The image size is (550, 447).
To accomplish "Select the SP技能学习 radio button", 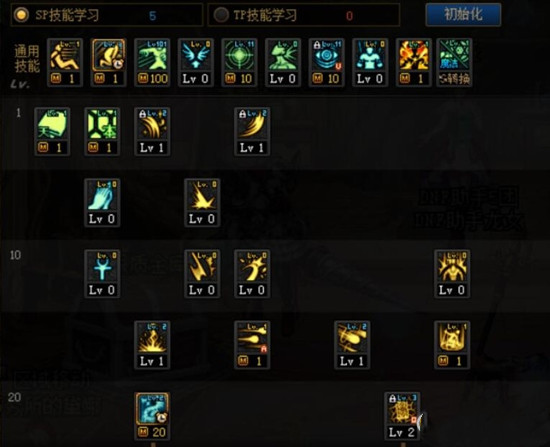I will coord(21,15).
